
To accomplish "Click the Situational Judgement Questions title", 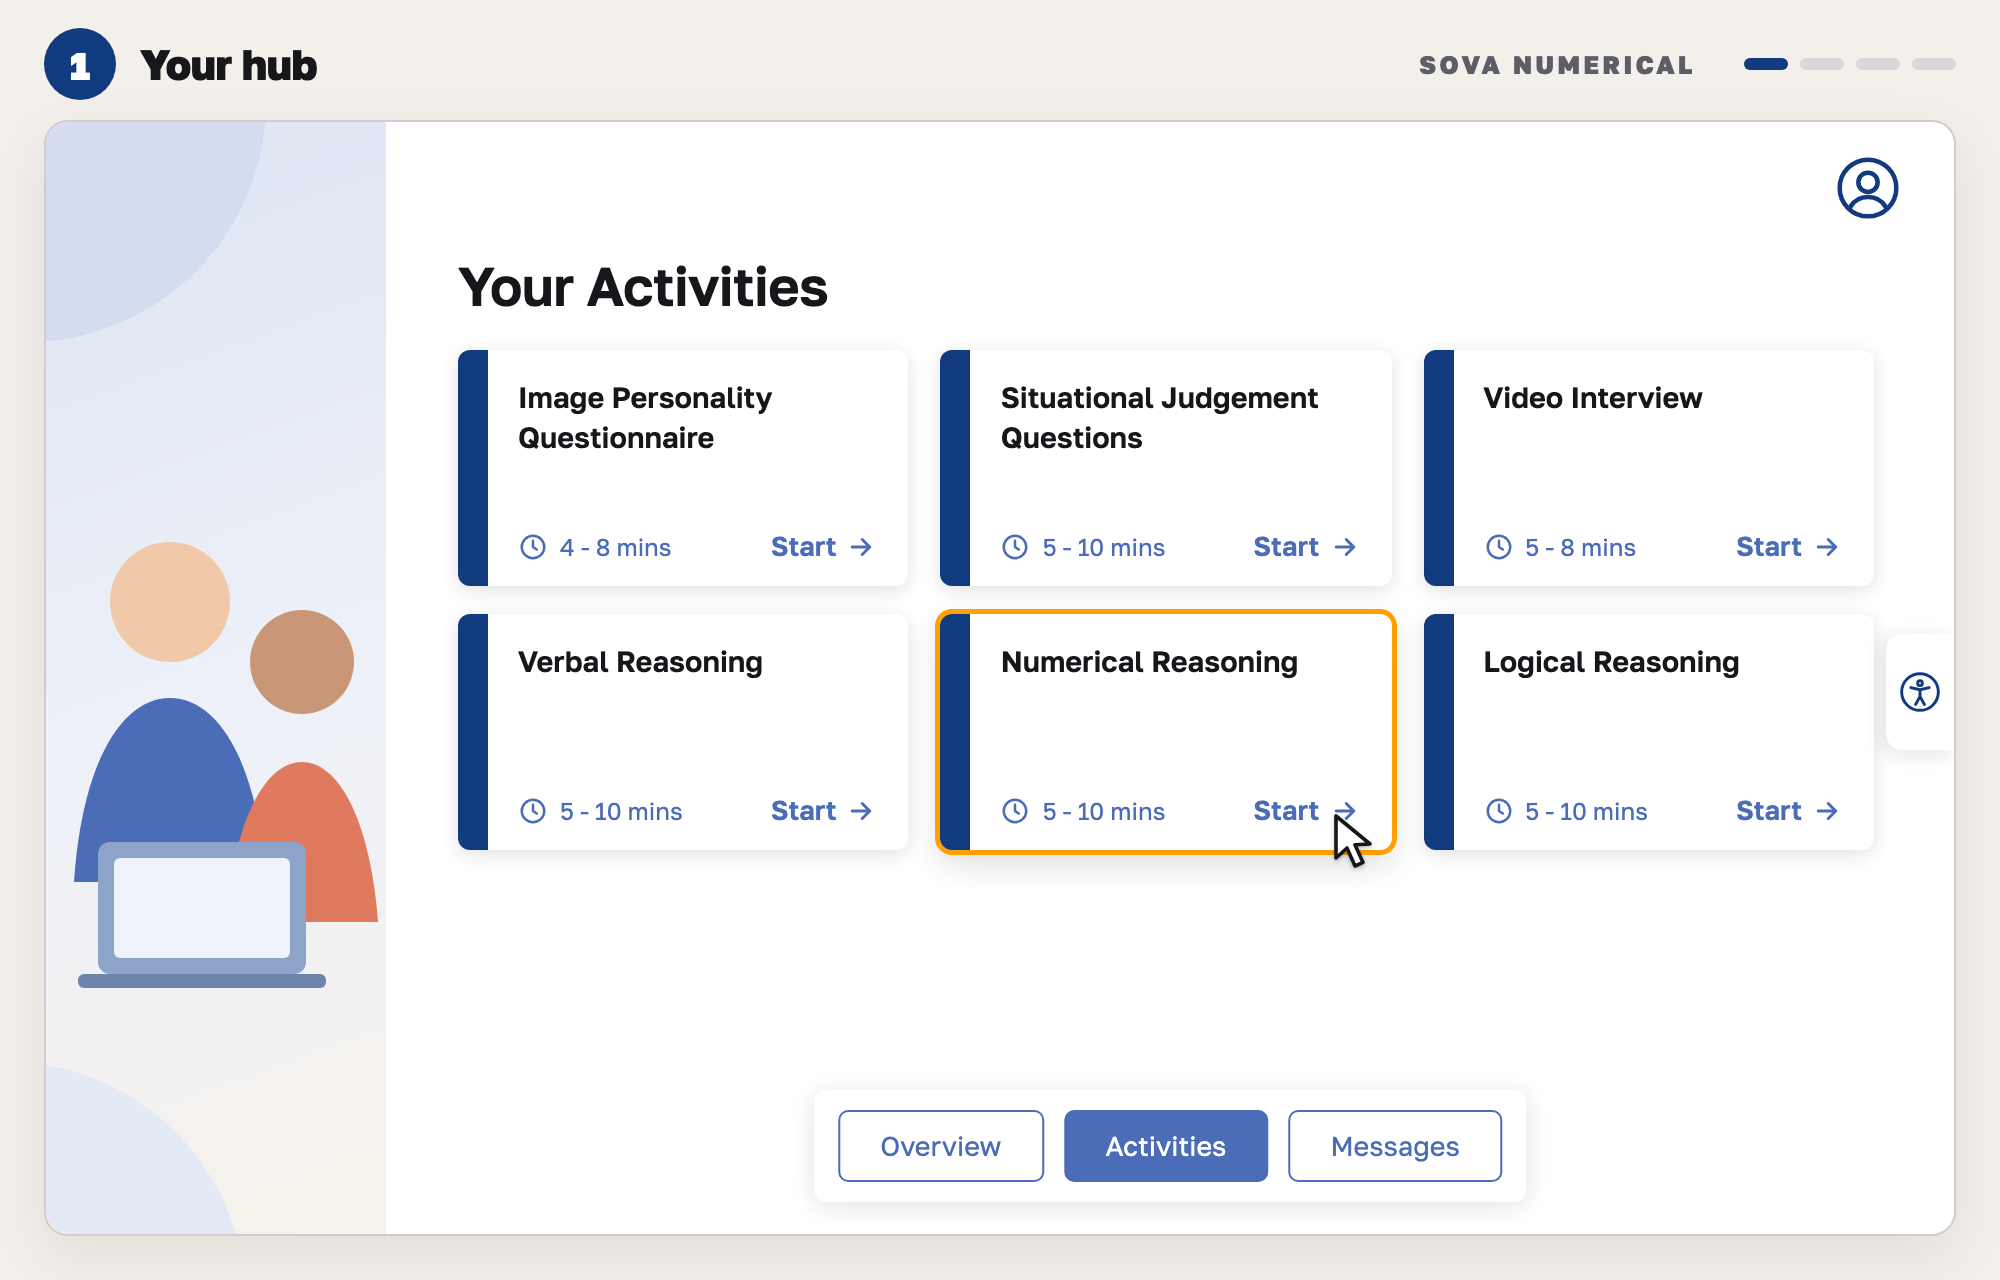I will [1159, 418].
